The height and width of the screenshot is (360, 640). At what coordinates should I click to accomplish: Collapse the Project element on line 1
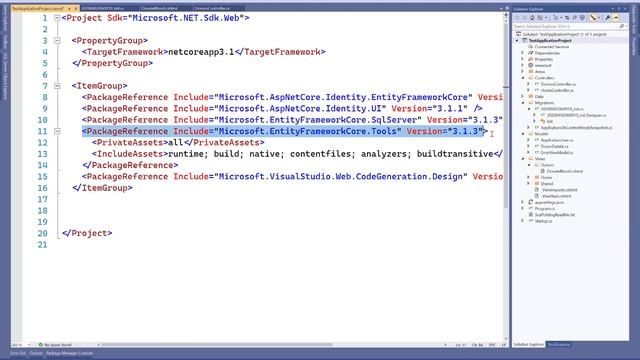tap(57, 18)
